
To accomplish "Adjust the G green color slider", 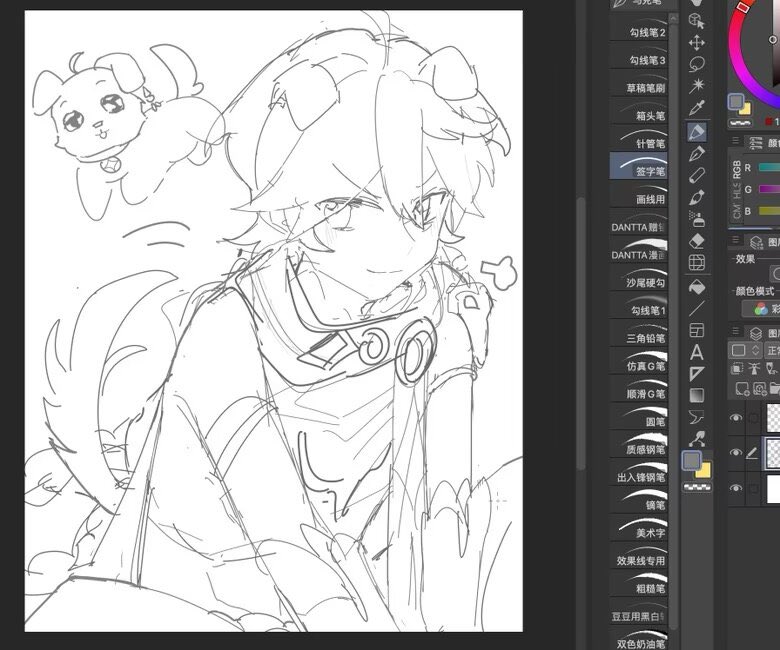I will 769,189.
